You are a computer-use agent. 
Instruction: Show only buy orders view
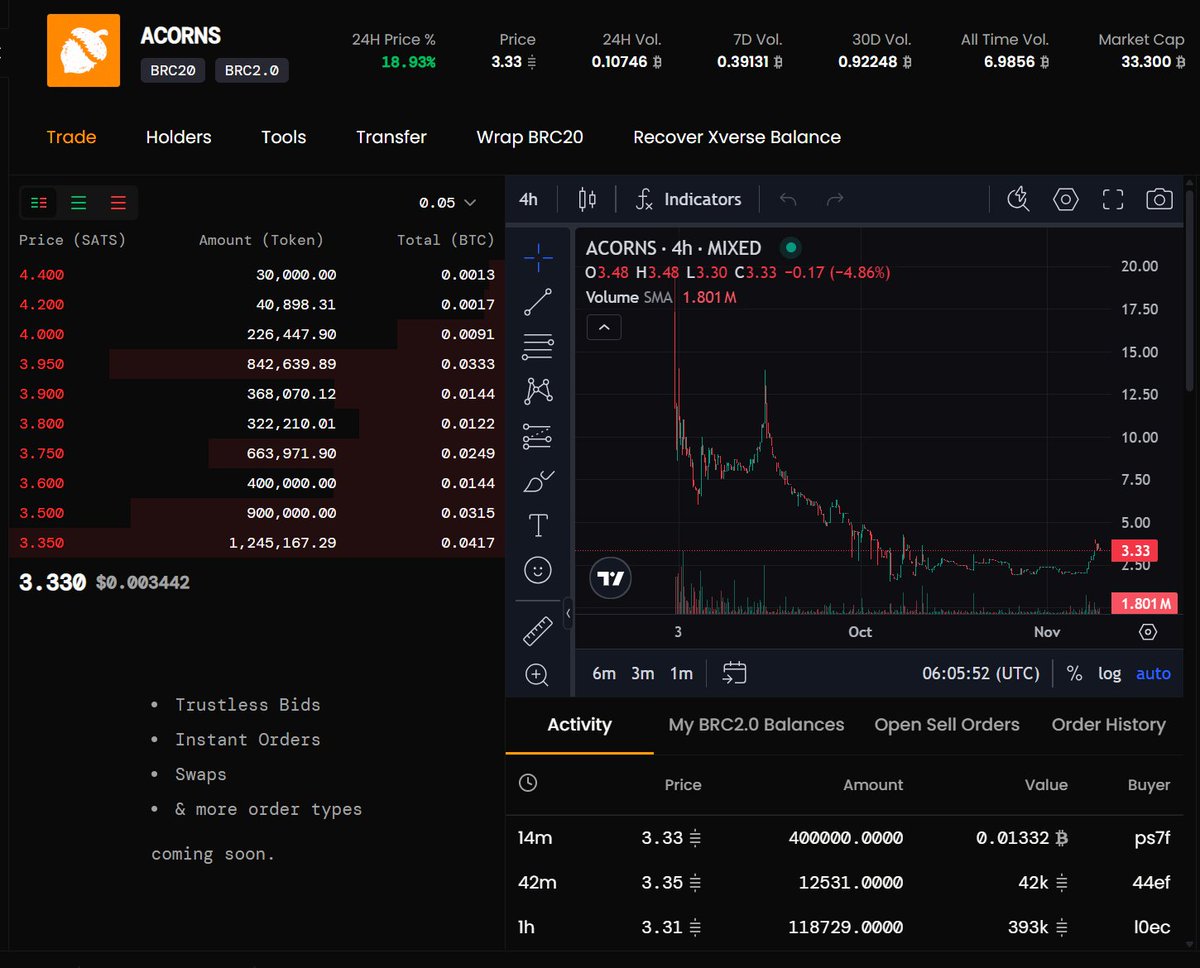[78, 203]
